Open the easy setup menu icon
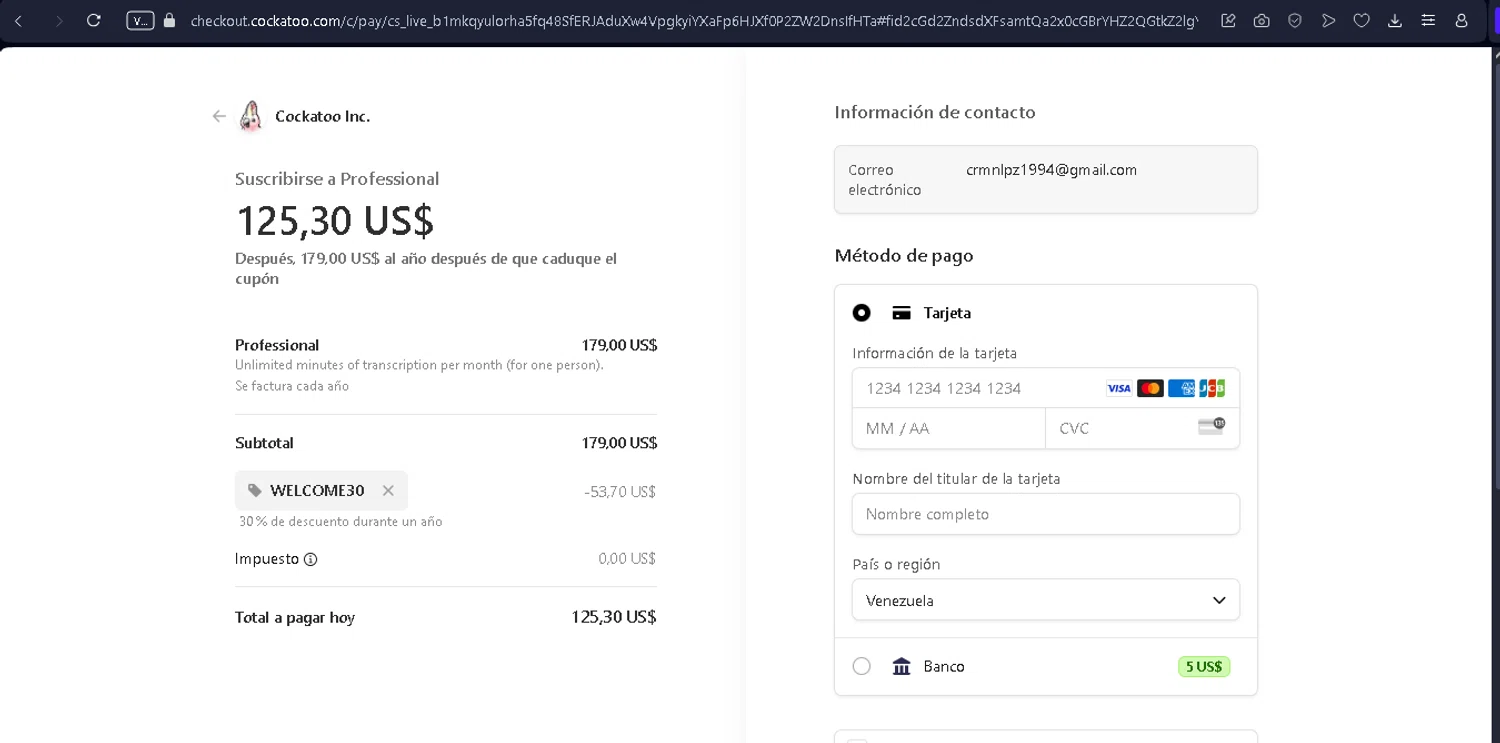 pyautogui.click(x=1428, y=20)
